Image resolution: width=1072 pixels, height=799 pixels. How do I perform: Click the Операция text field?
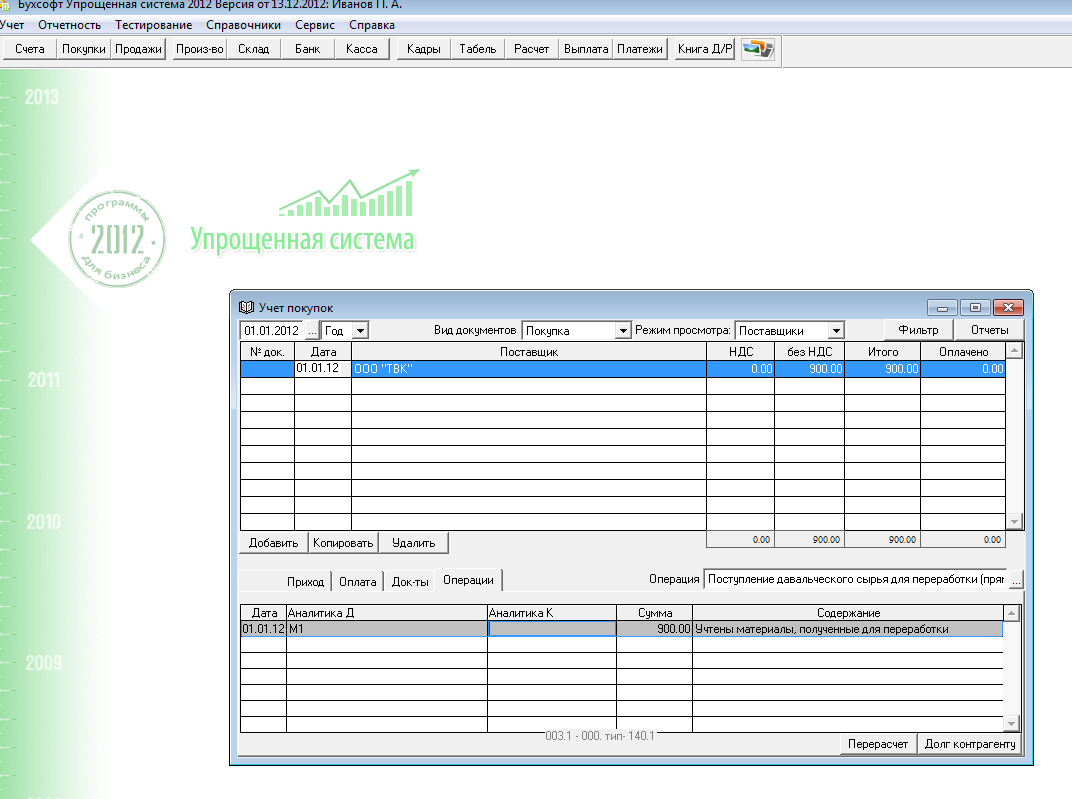coord(856,580)
